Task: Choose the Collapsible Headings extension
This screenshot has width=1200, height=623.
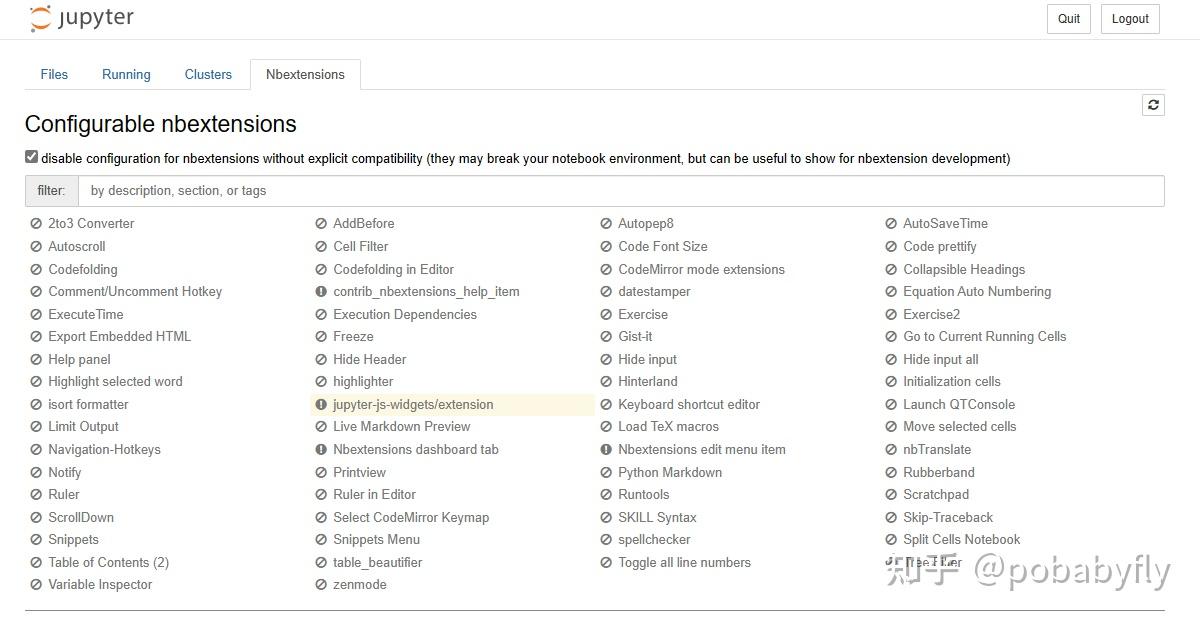Action: tap(964, 269)
